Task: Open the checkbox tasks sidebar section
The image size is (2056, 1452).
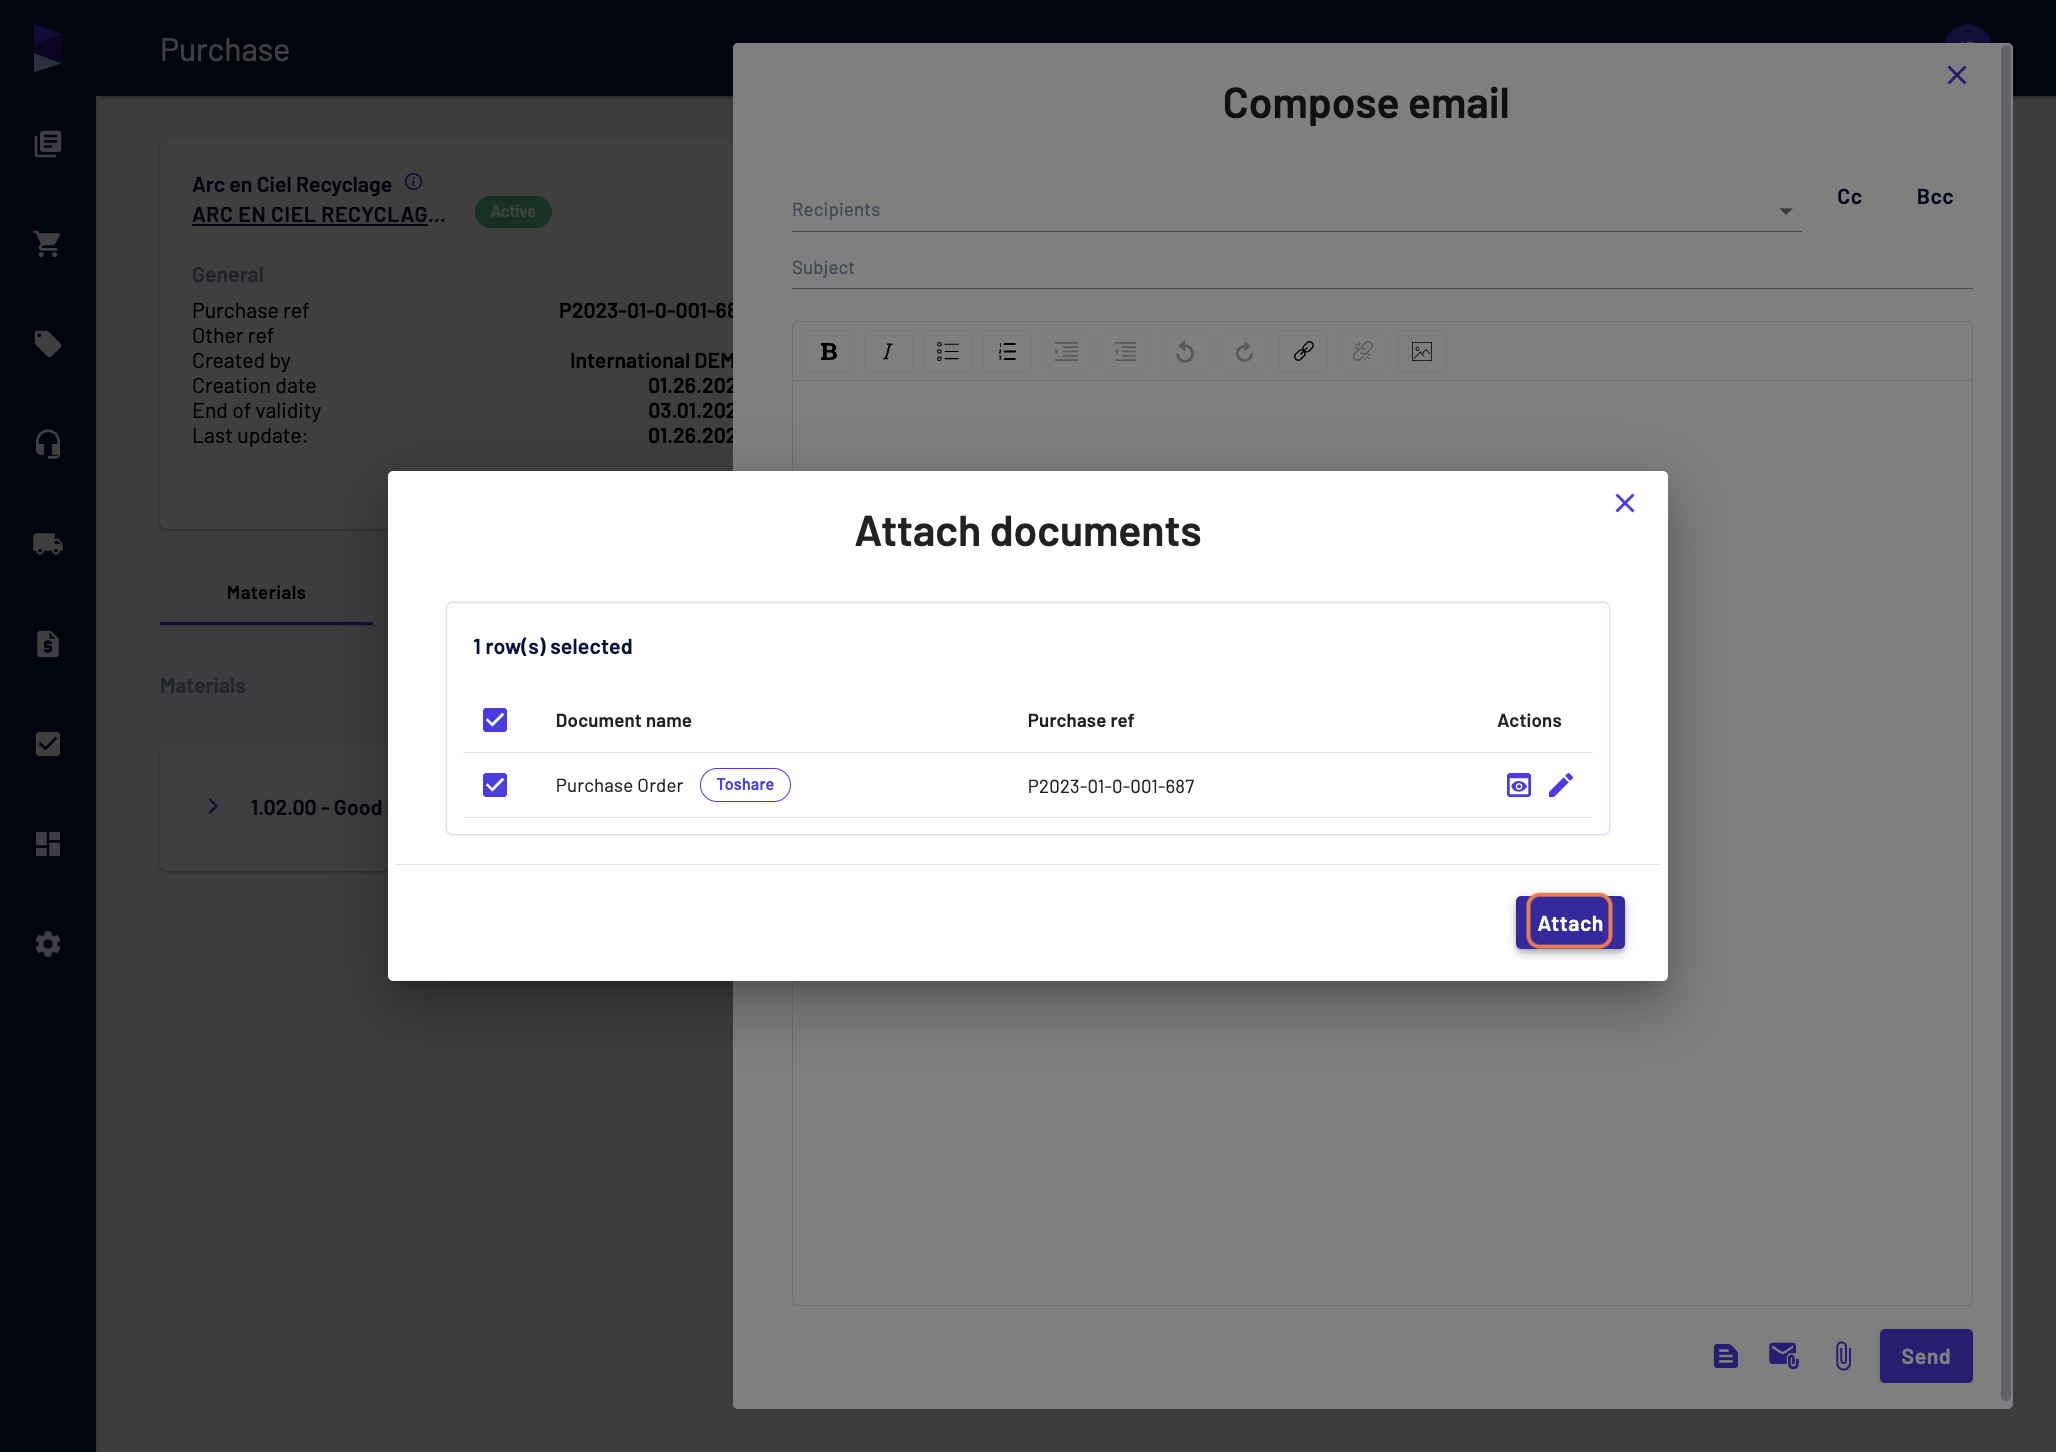Action: (47, 744)
